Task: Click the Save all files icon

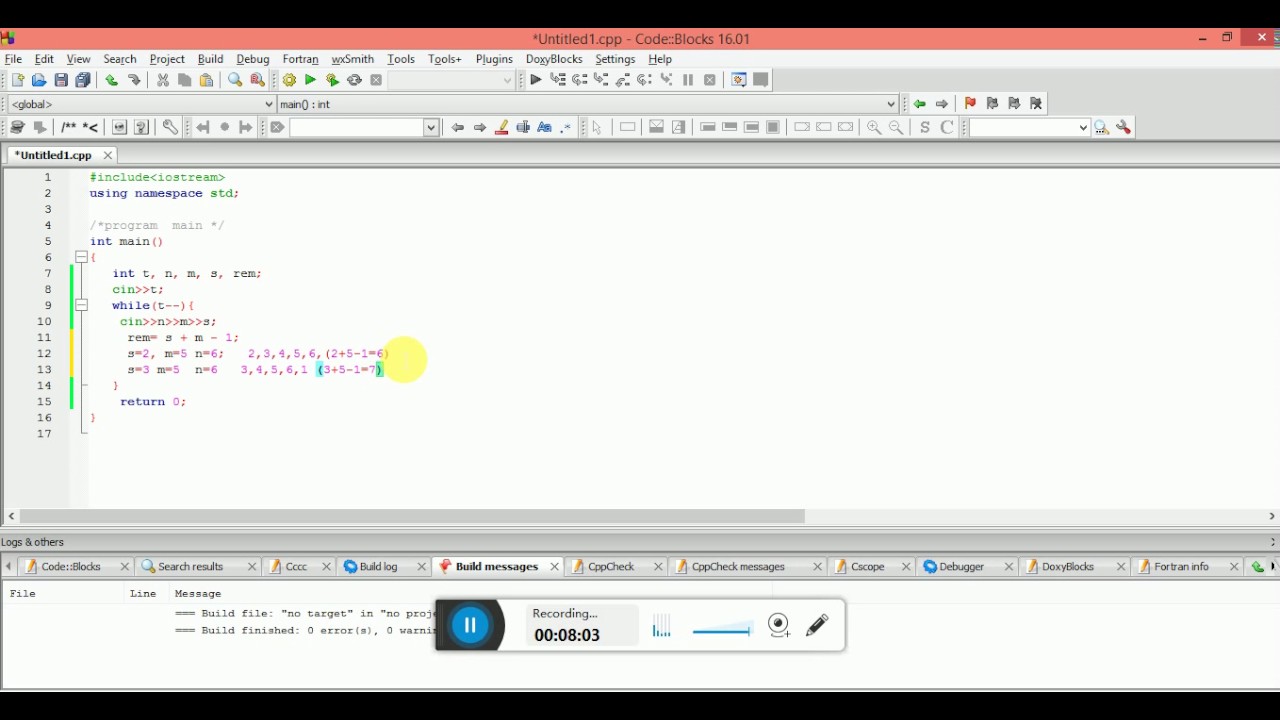Action: [x=83, y=80]
